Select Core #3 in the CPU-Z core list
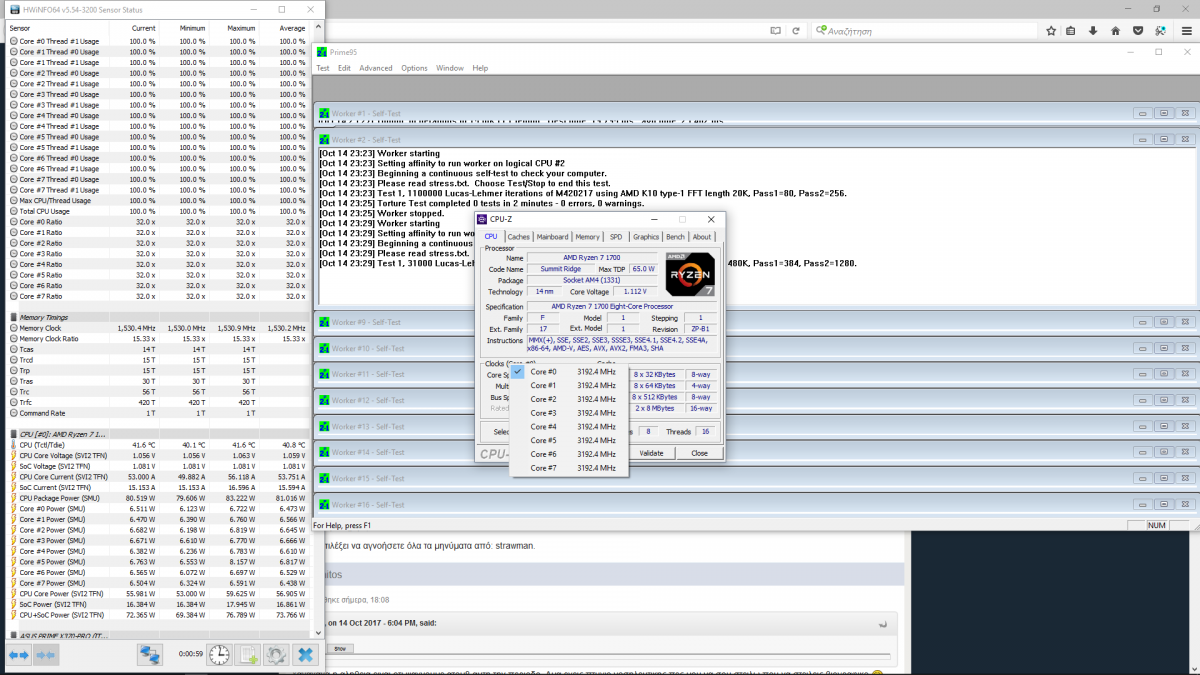This screenshot has width=1200, height=675. click(x=569, y=413)
